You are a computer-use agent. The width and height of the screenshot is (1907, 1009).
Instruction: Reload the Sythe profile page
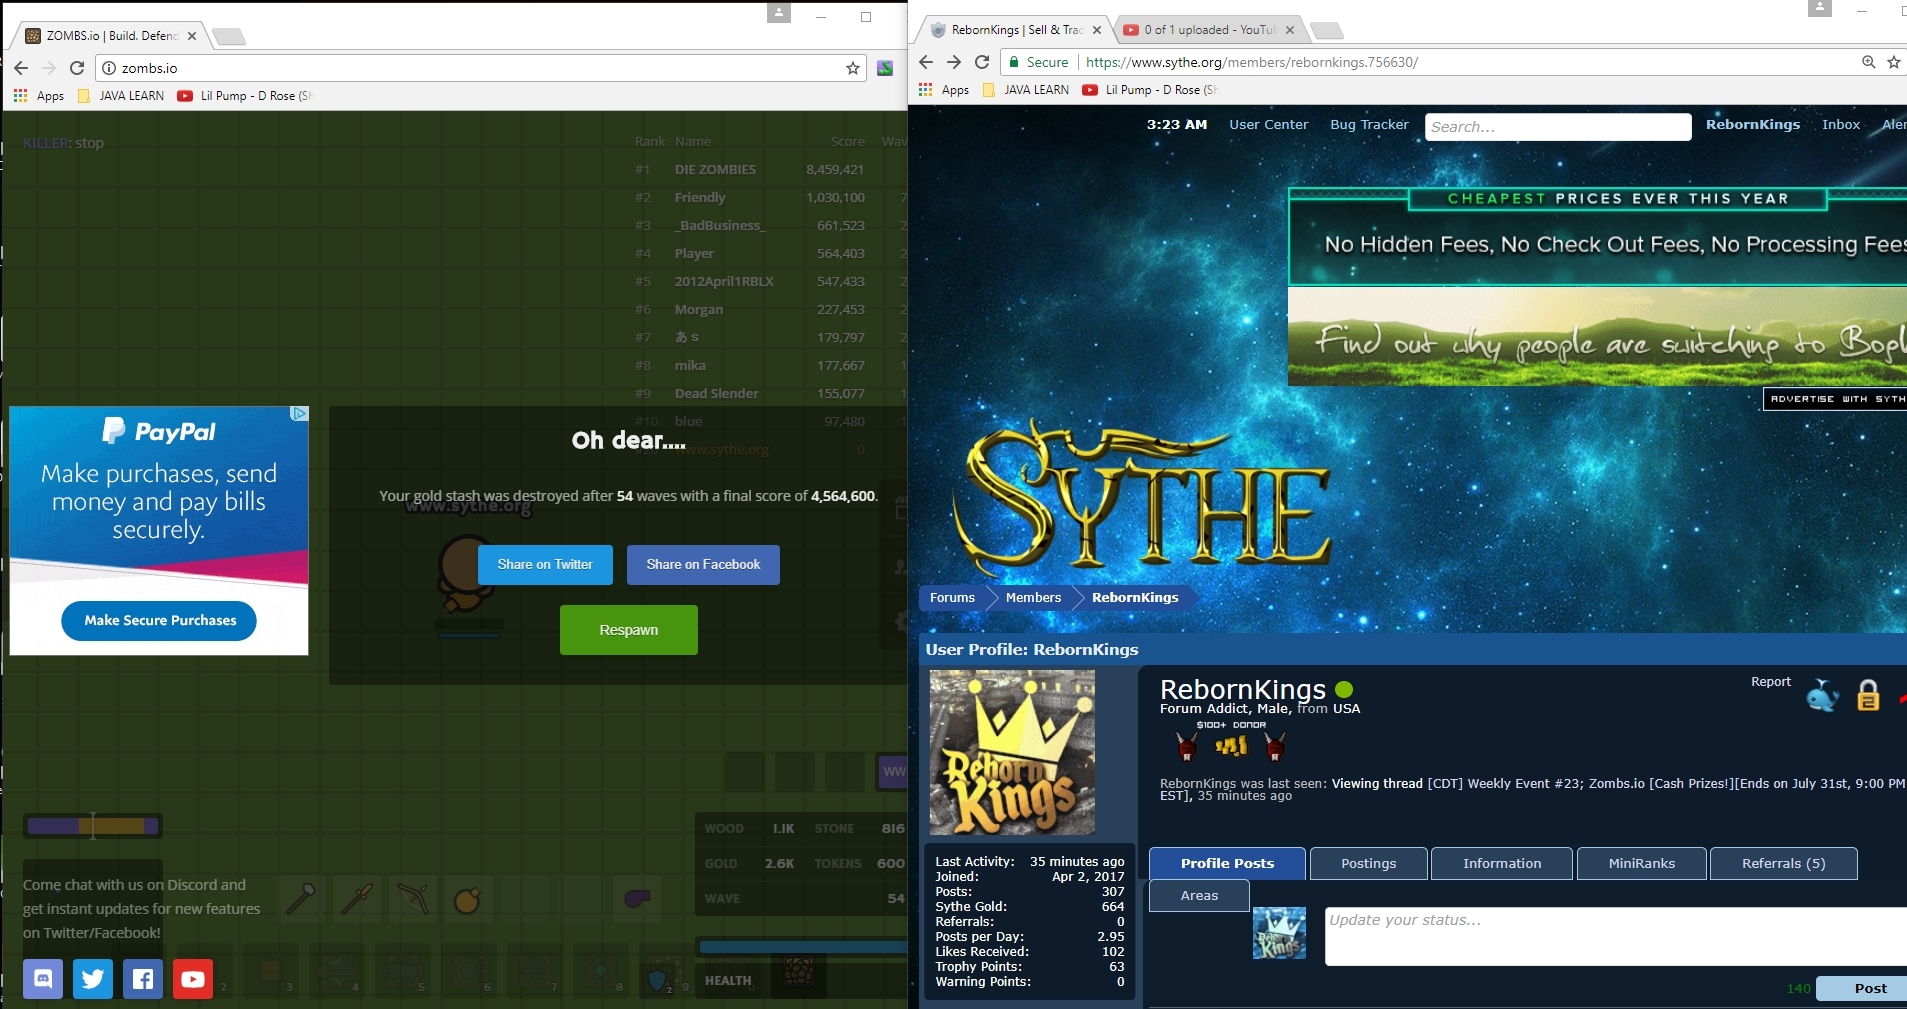(982, 62)
